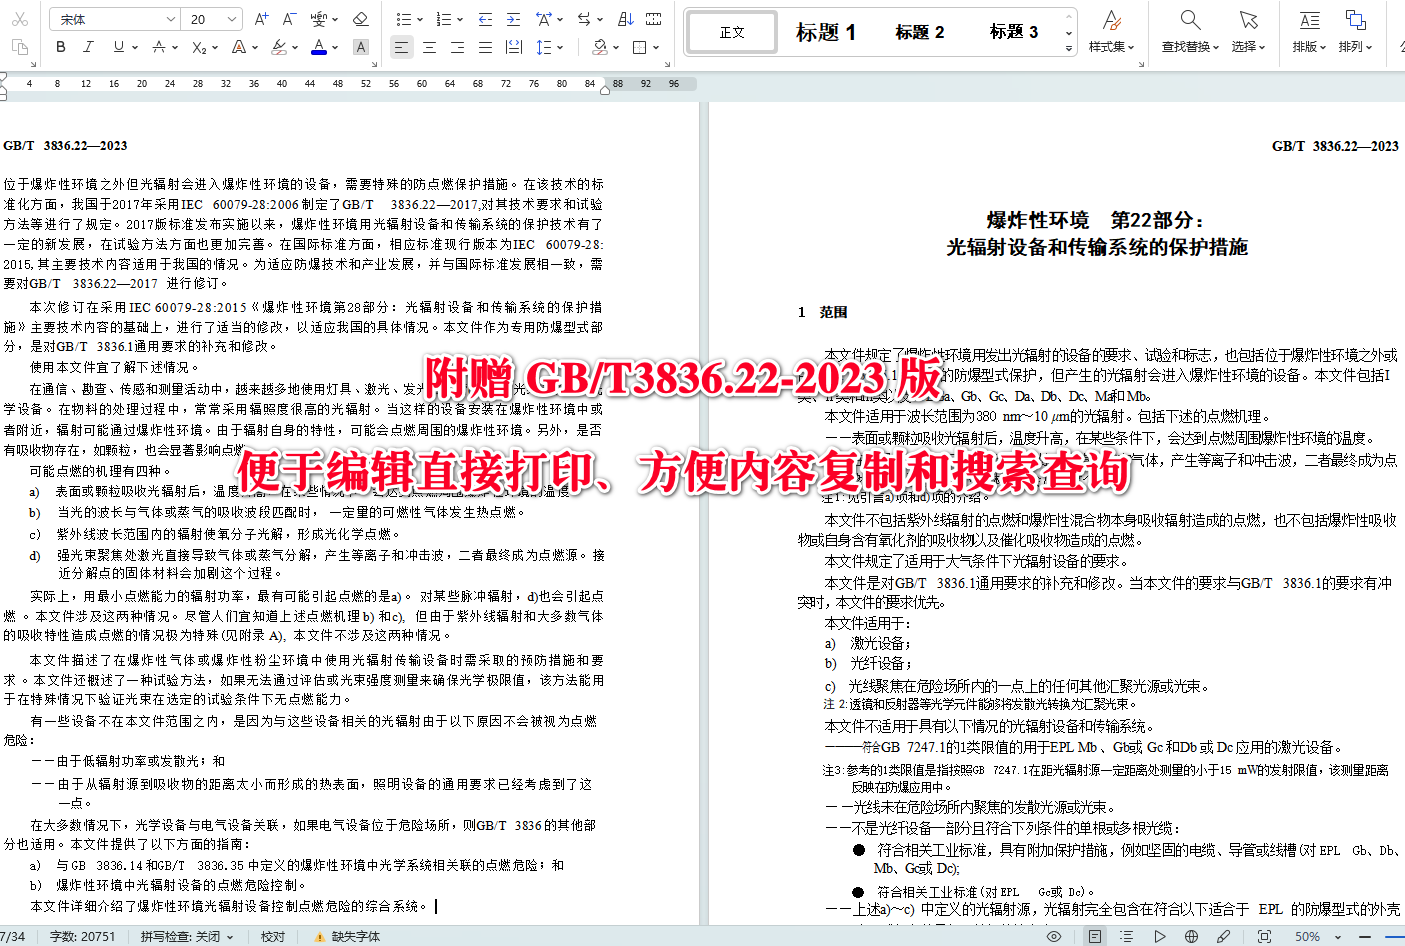Click the Borders icon

(x=639, y=47)
